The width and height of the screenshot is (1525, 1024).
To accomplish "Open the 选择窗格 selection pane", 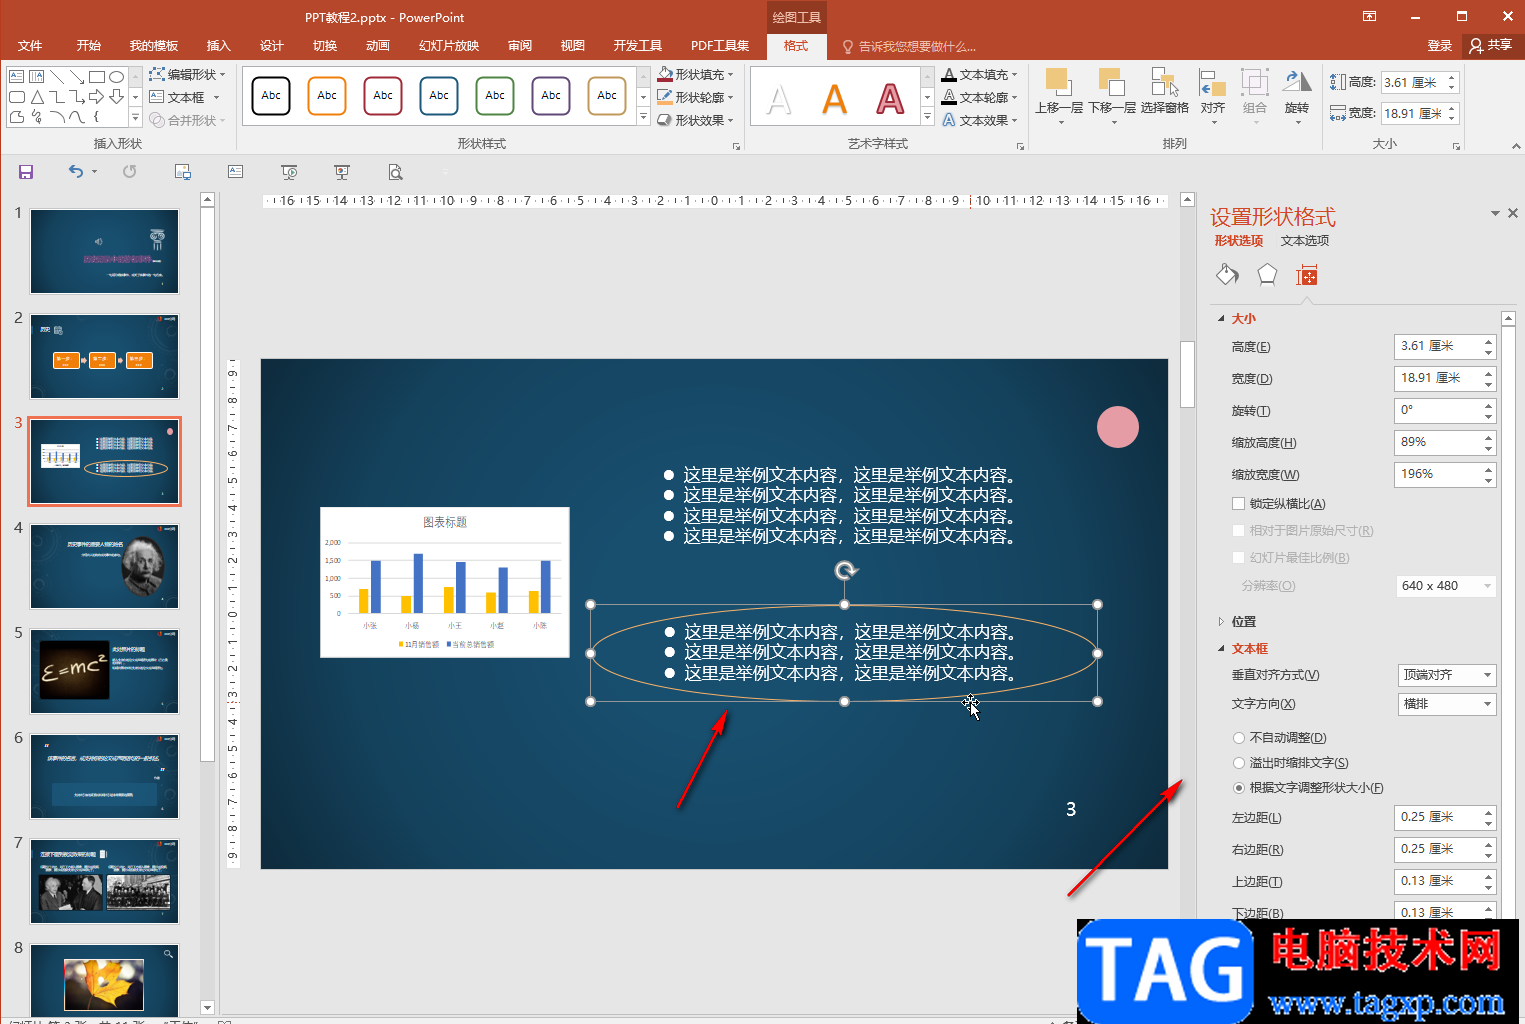I will pyautogui.click(x=1165, y=92).
